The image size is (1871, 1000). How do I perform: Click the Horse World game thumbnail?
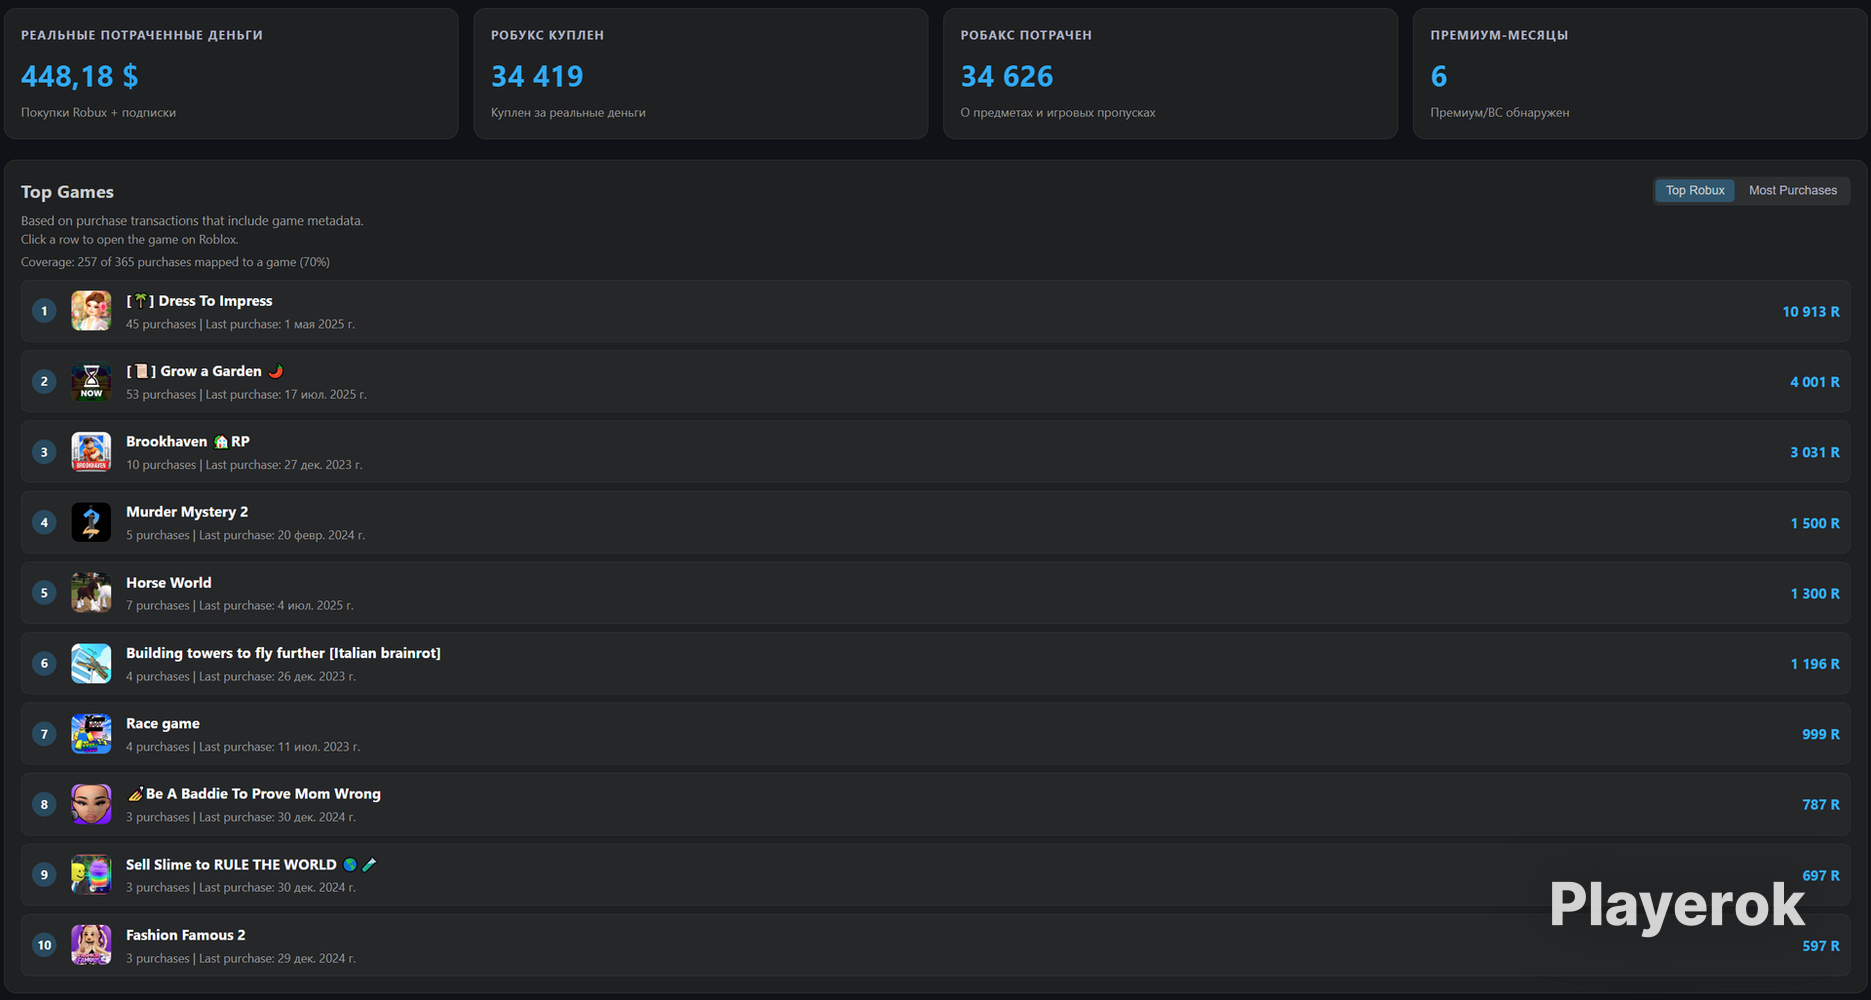91,593
